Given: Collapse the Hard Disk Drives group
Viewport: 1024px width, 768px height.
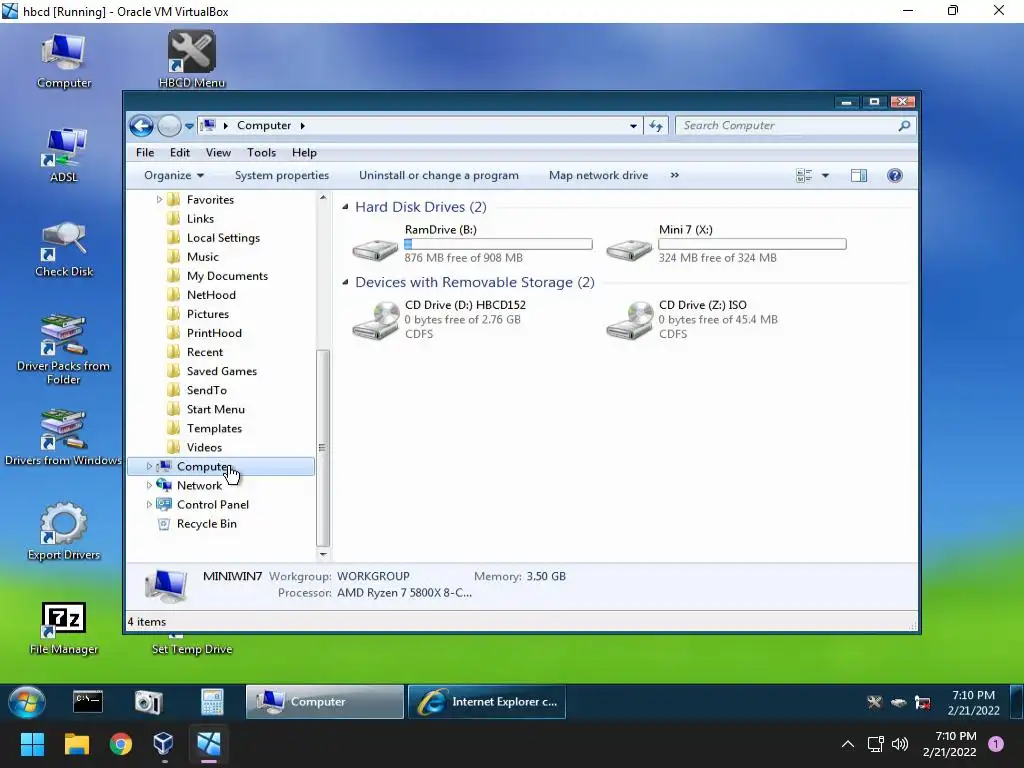Looking at the screenshot, I should pos(345,207).
